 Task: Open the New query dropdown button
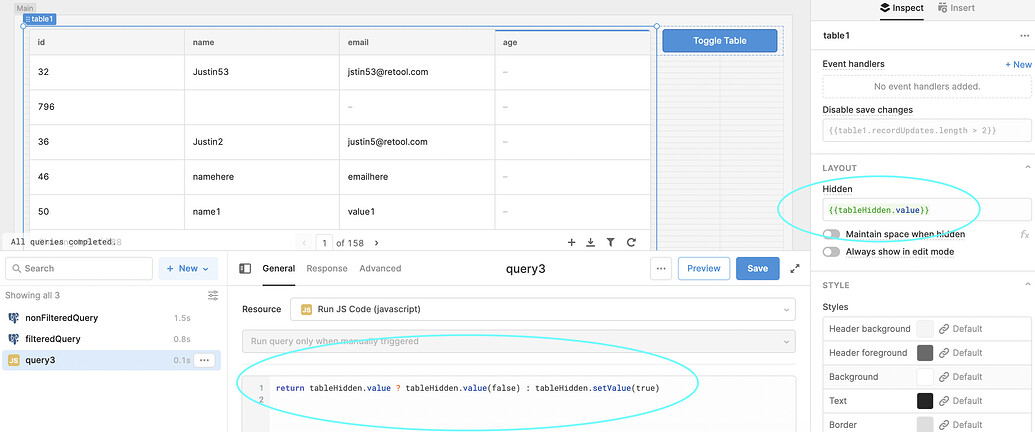point(188,268)
